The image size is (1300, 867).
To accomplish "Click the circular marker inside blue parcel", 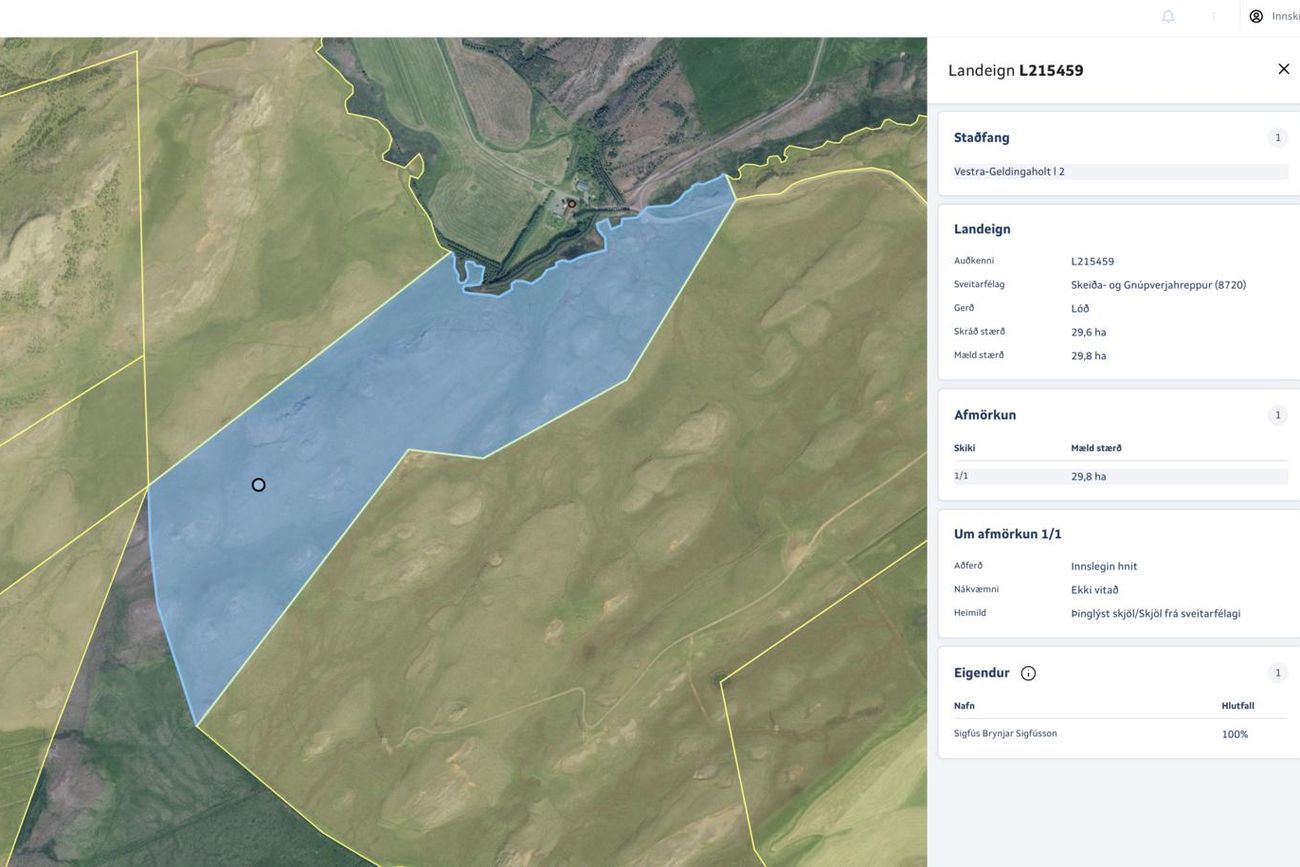I will click(x=258, y=485).
